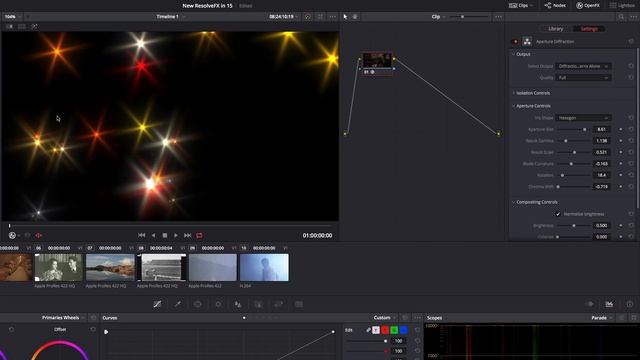
Task: Switch to the Settings tab
Action: click(x=589, y=29)
